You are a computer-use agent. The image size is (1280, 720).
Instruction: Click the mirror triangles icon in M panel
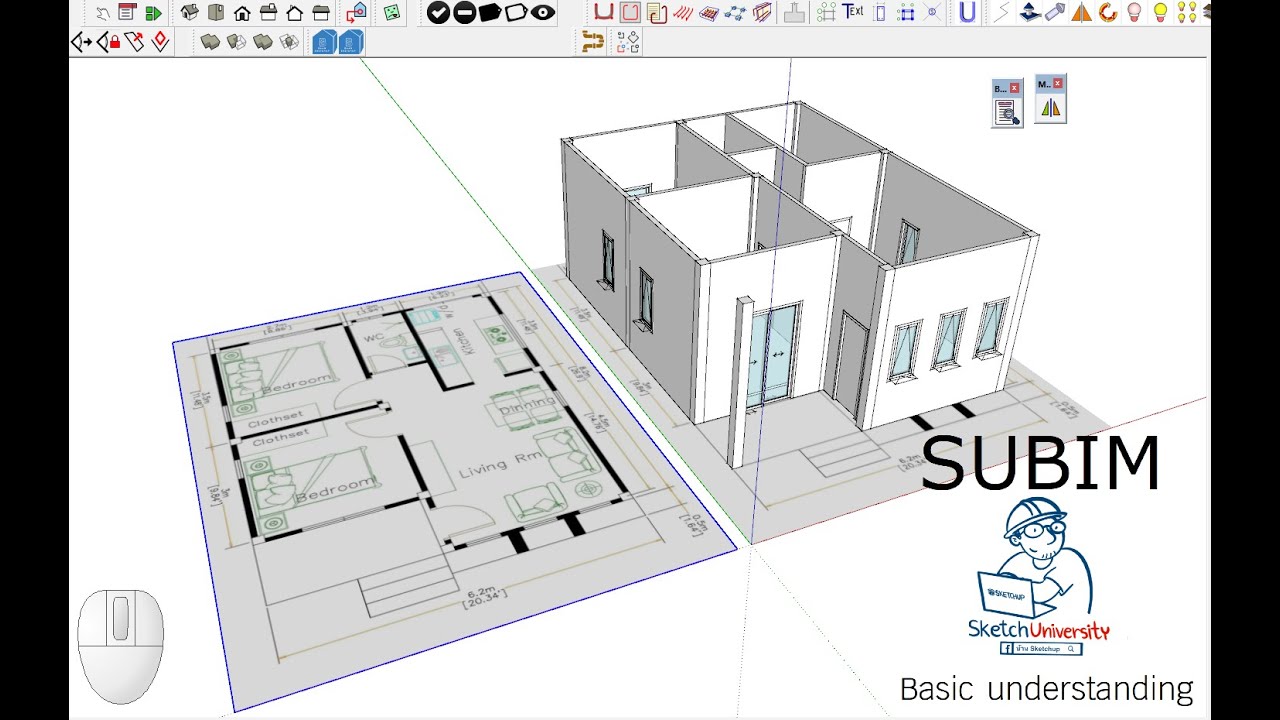1050,107
